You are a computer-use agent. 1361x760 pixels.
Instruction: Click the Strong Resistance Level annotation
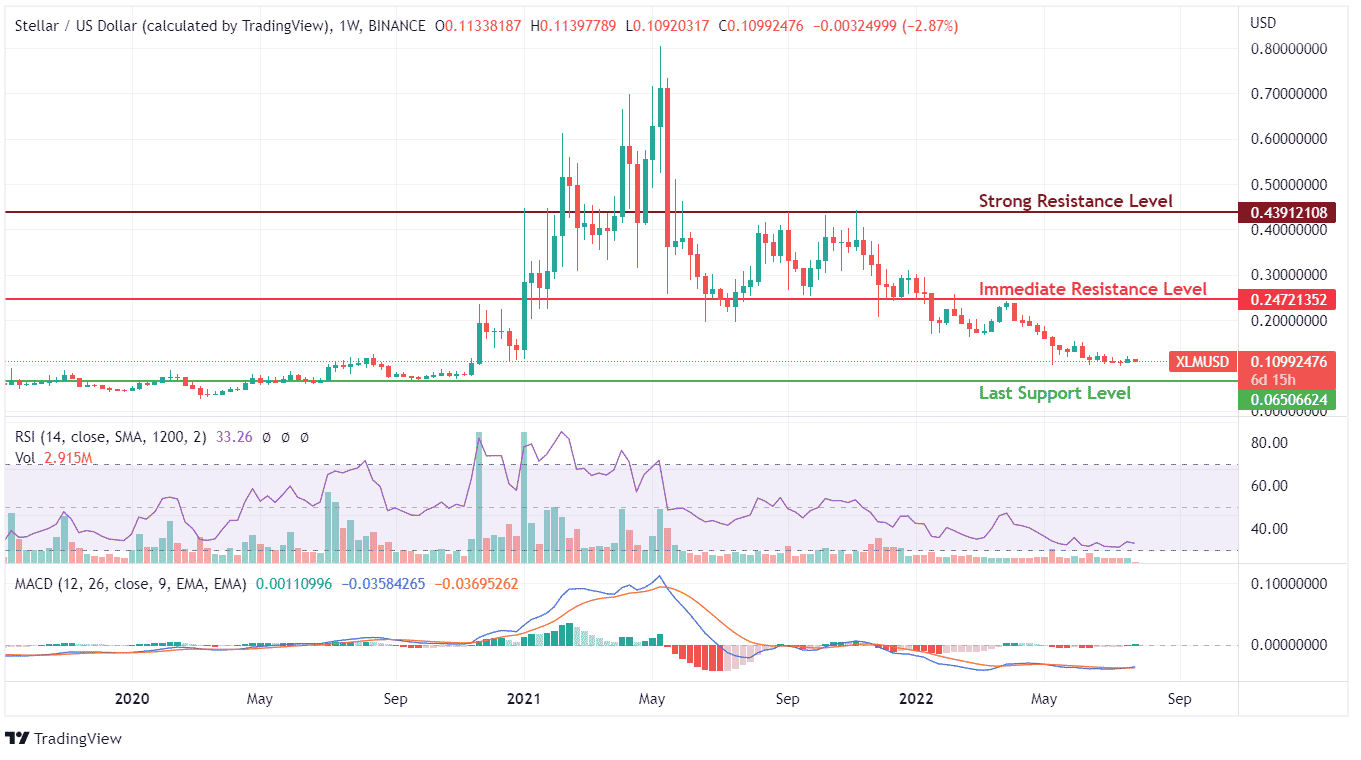point(1075,201)
